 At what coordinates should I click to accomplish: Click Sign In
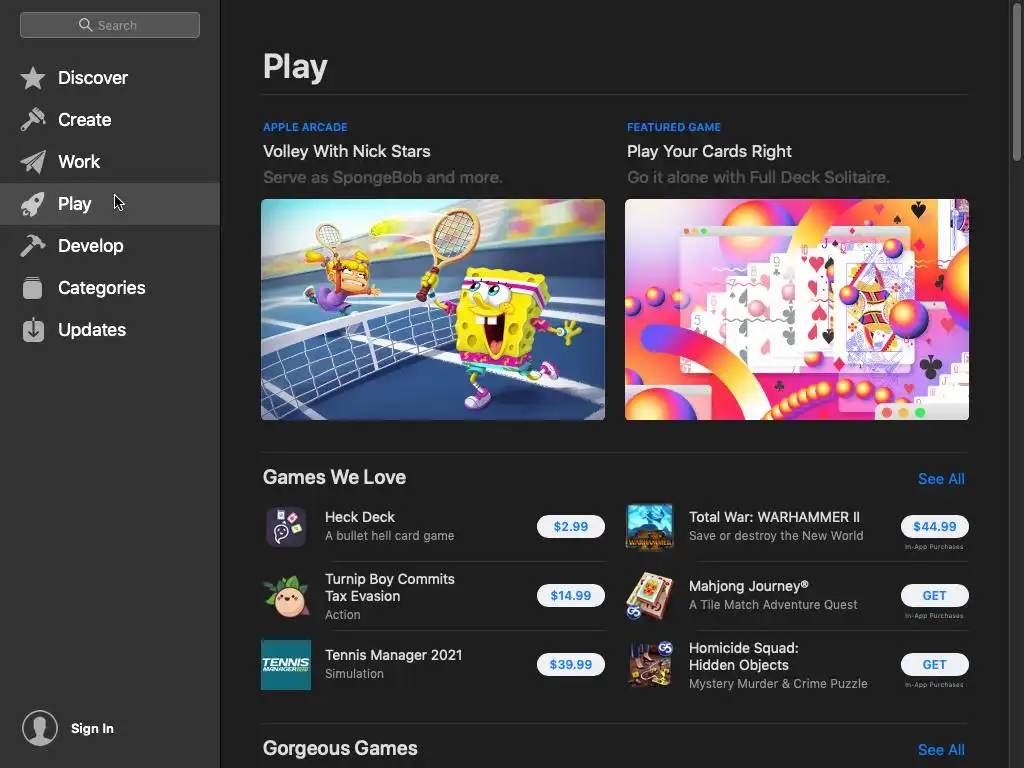[x=92, y=728]
